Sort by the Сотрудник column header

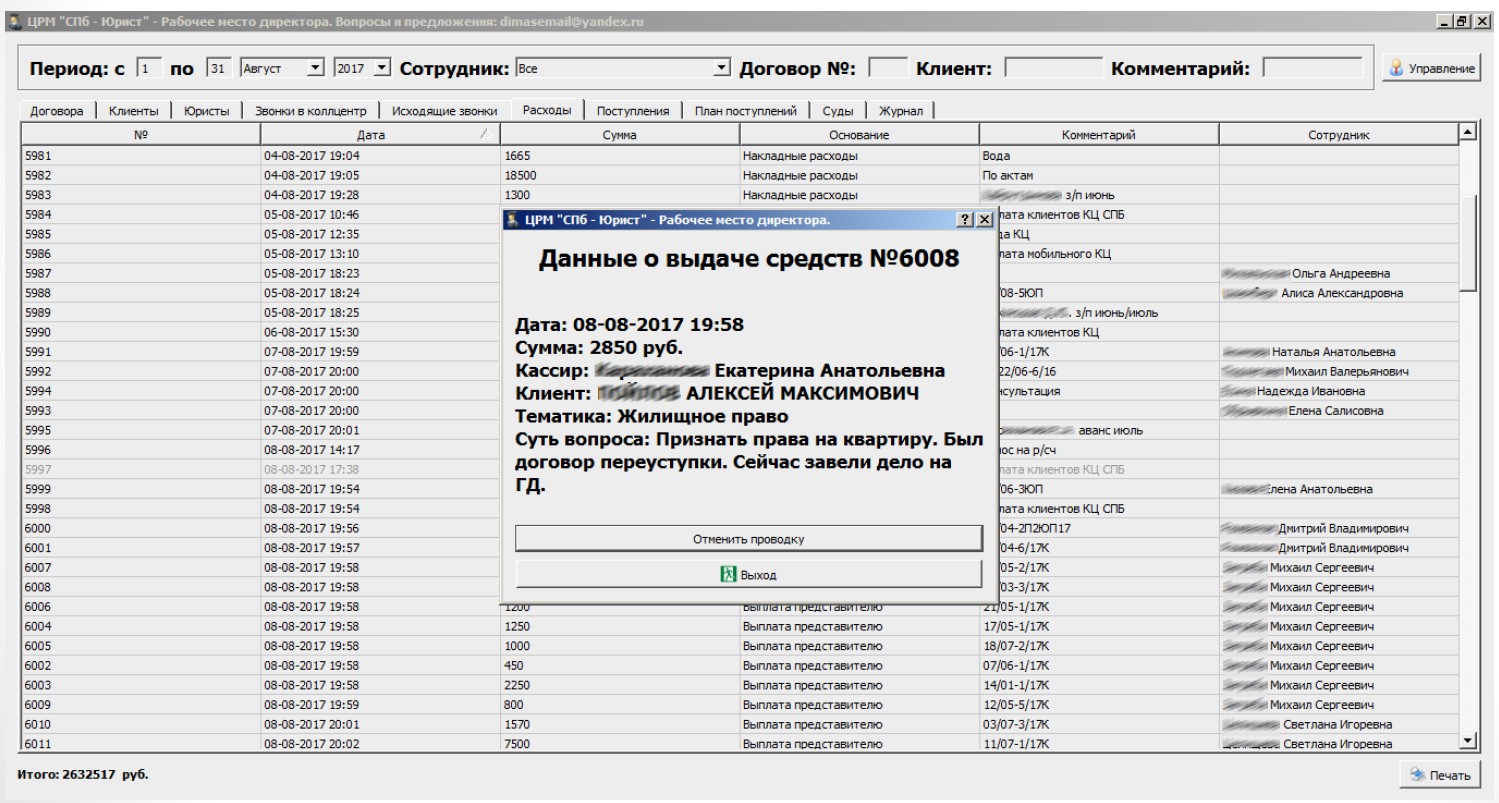click(x=1339, y=134)
